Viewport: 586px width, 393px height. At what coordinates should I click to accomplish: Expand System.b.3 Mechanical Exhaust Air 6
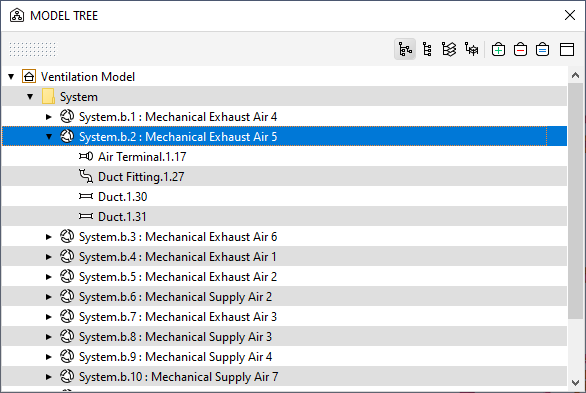pos(49,237)
